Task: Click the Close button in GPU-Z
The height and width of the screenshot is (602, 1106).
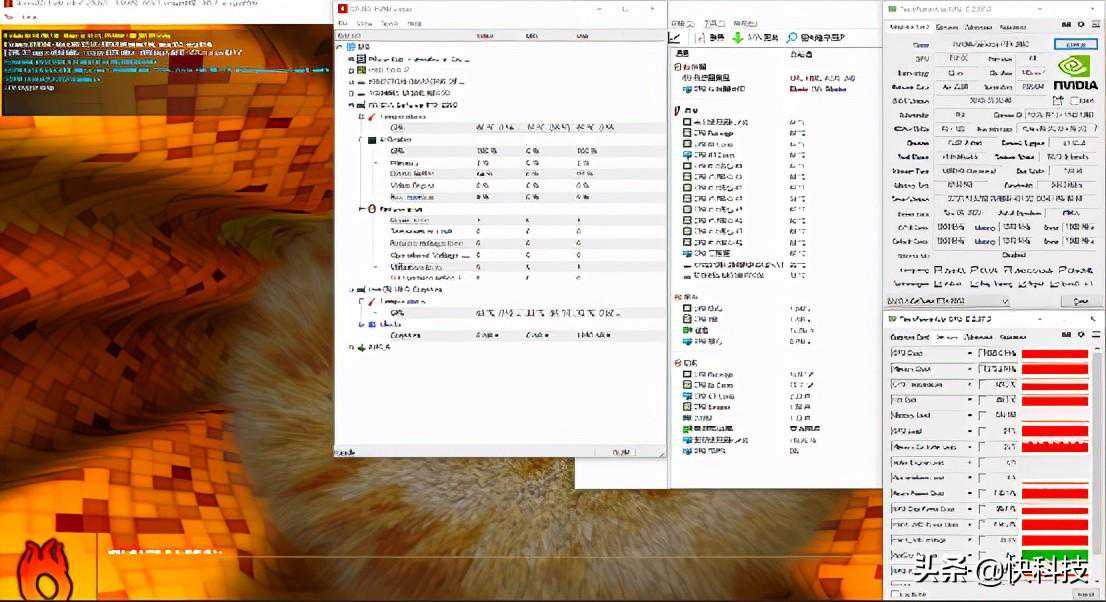Action: [1079, 300]
